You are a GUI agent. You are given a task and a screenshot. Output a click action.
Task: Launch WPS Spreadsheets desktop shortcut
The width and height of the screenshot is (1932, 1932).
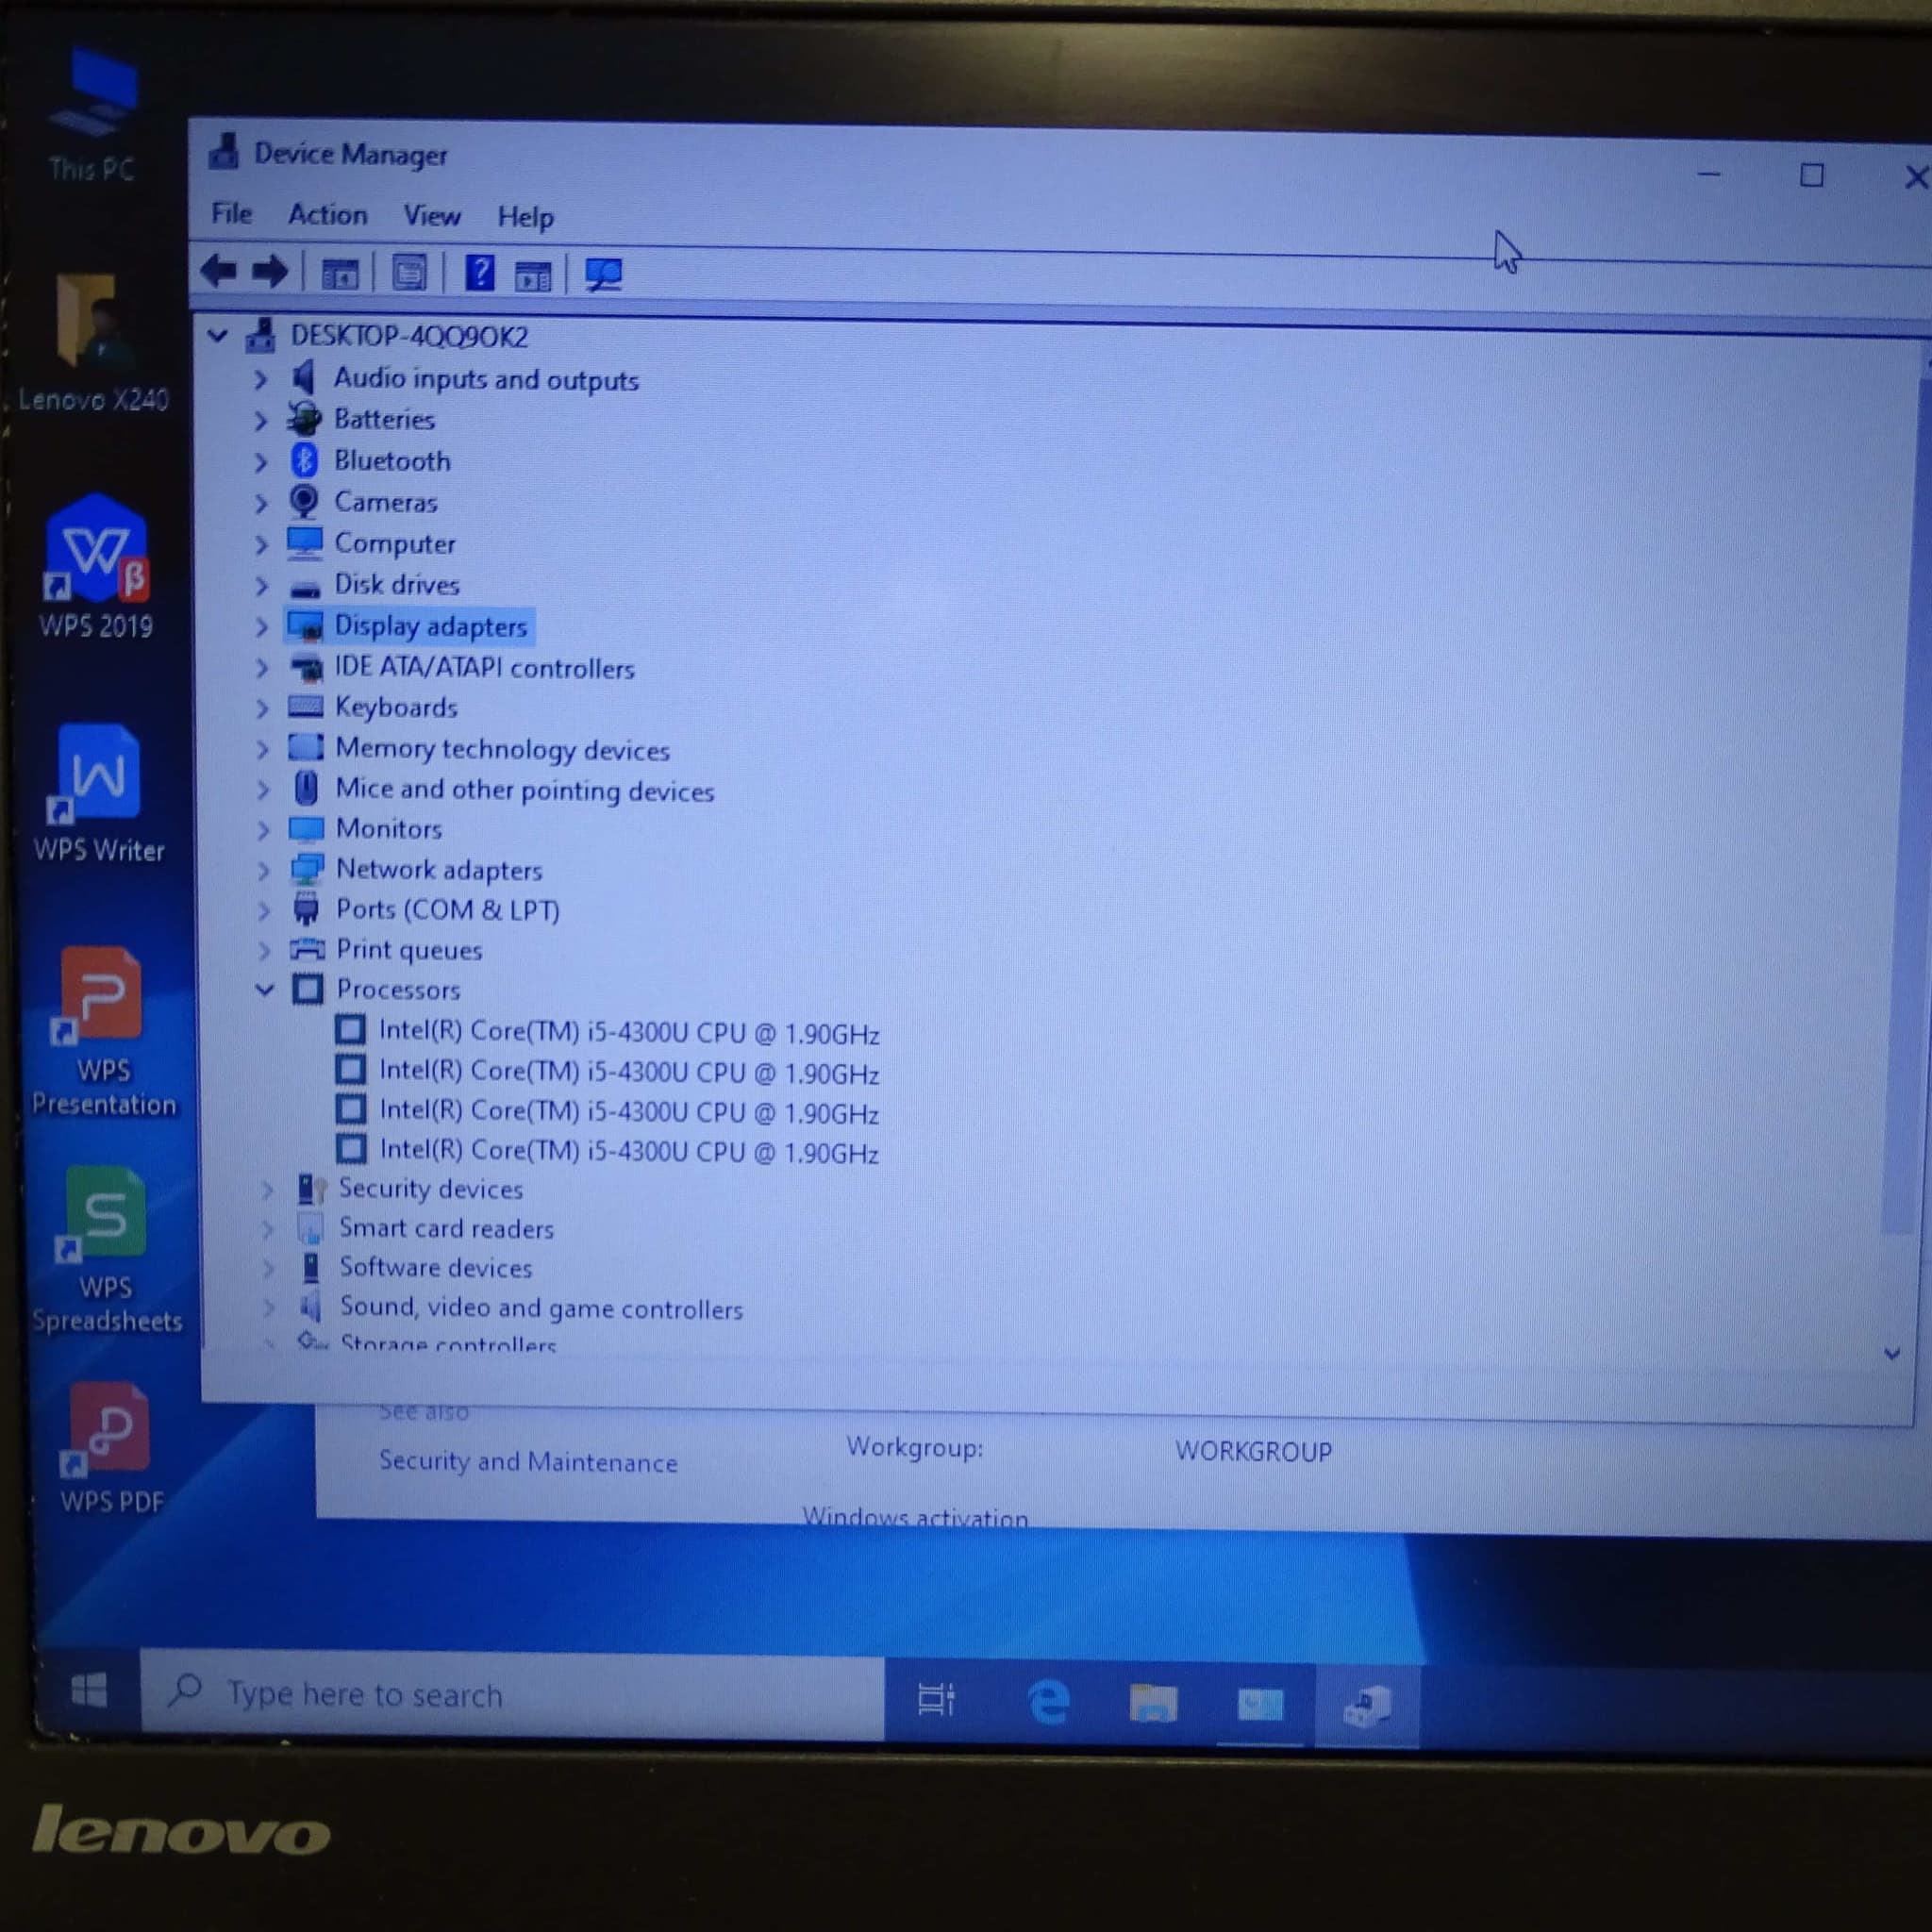point(106,1250)
